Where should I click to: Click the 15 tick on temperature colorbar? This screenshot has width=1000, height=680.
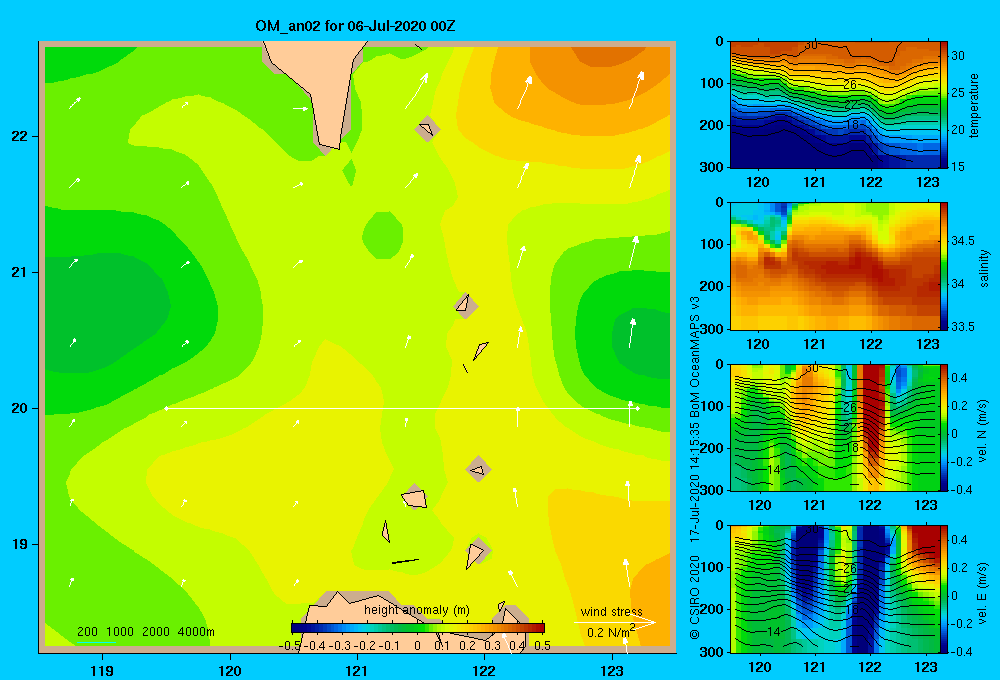click(x=958, y=166)
